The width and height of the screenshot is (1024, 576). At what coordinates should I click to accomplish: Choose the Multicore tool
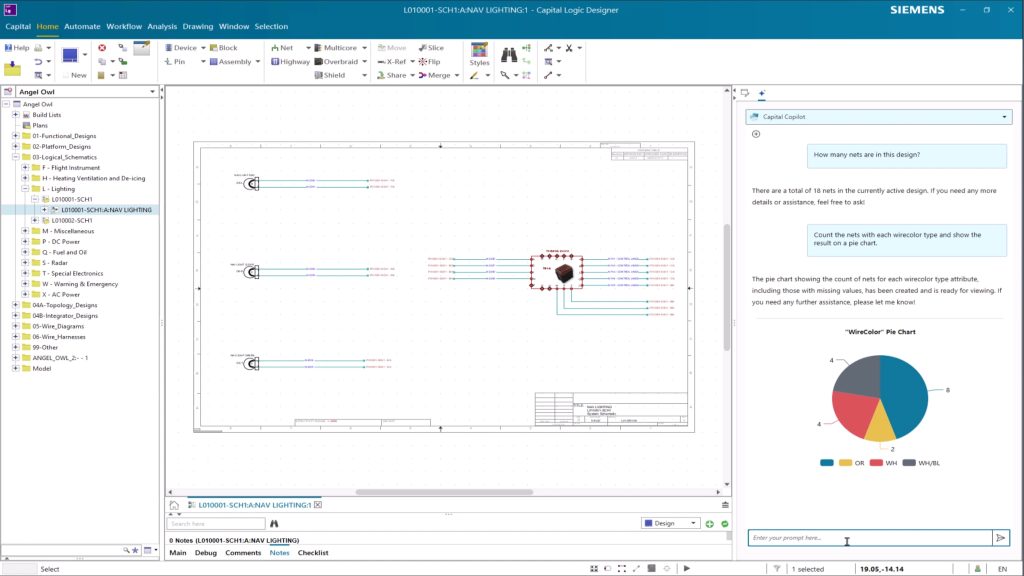pos(336,48)
